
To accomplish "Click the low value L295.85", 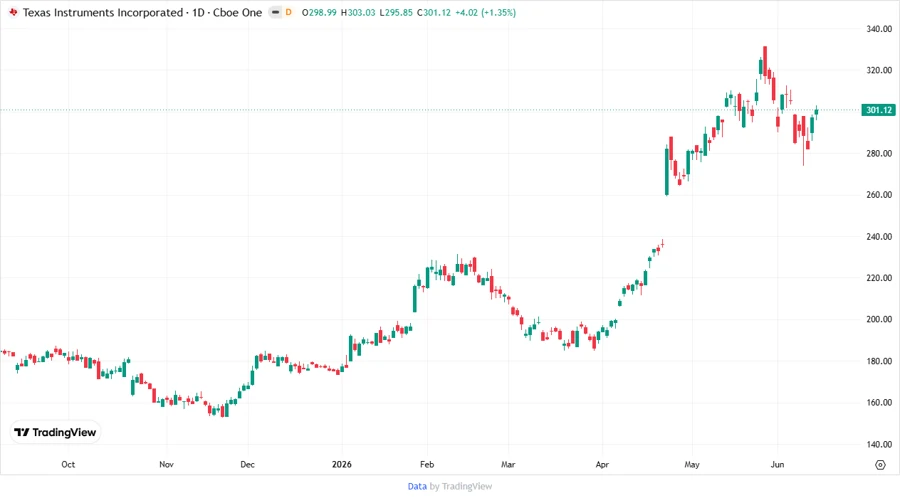I will click(x=396, y=12).
